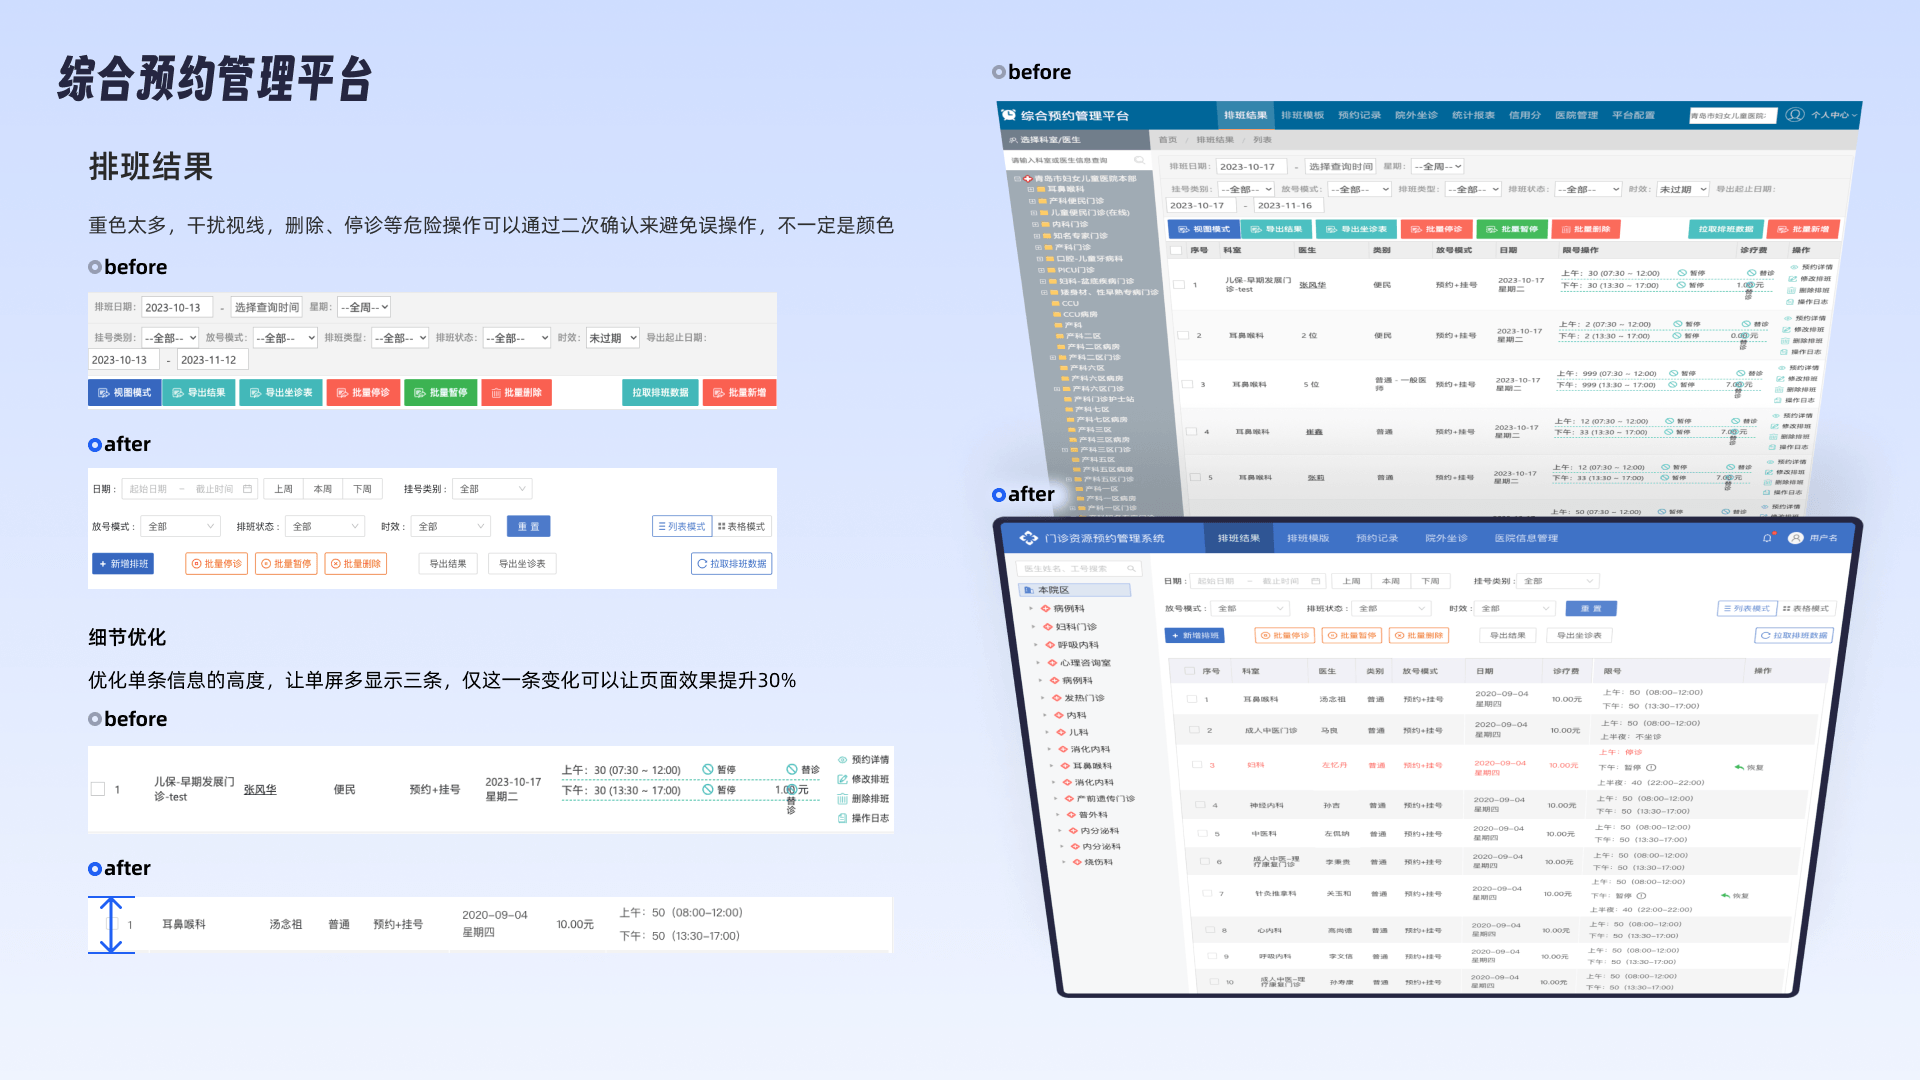Open the 放号模式 全部 dropdown in the after filter panel
Viewport: 1920px width, 1080px height.
pos(181,526)
